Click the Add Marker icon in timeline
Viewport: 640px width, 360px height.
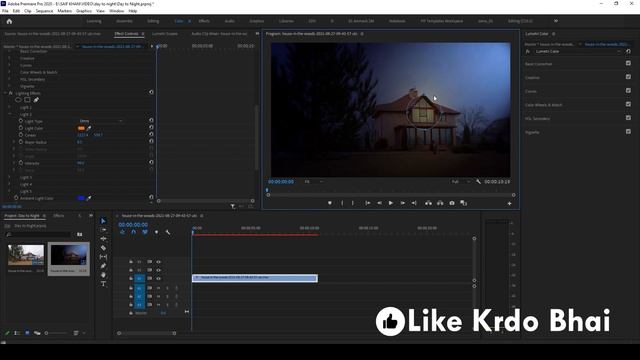[156, 232]
